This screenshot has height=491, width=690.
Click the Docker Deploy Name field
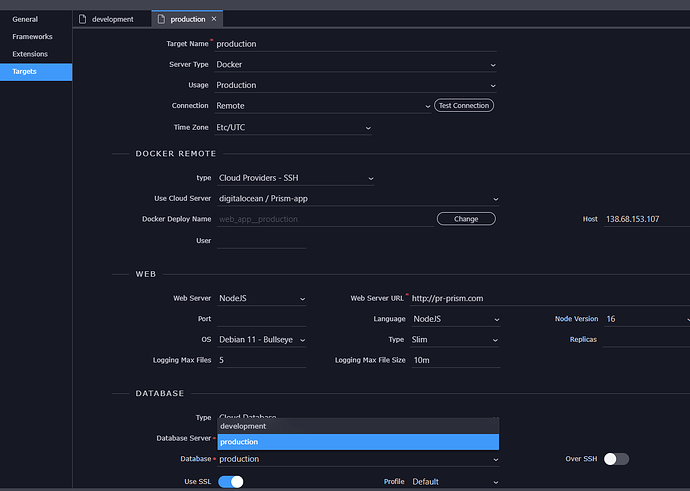click(x=326, y=220)
